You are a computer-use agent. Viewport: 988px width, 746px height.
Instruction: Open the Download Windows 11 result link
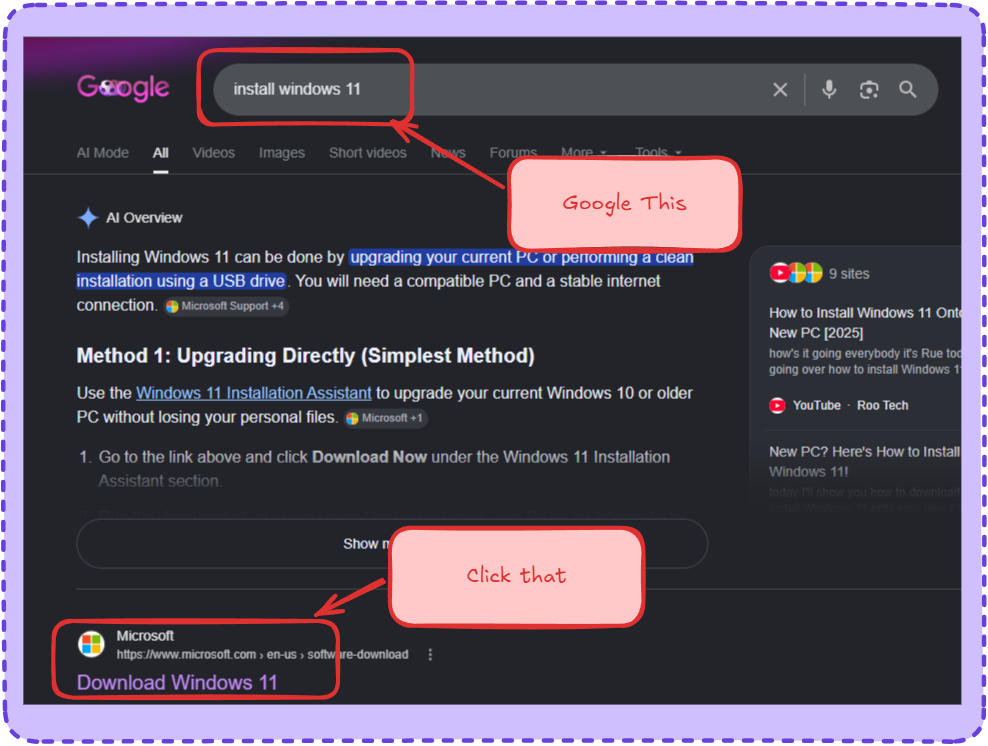[x=177, y=683]
